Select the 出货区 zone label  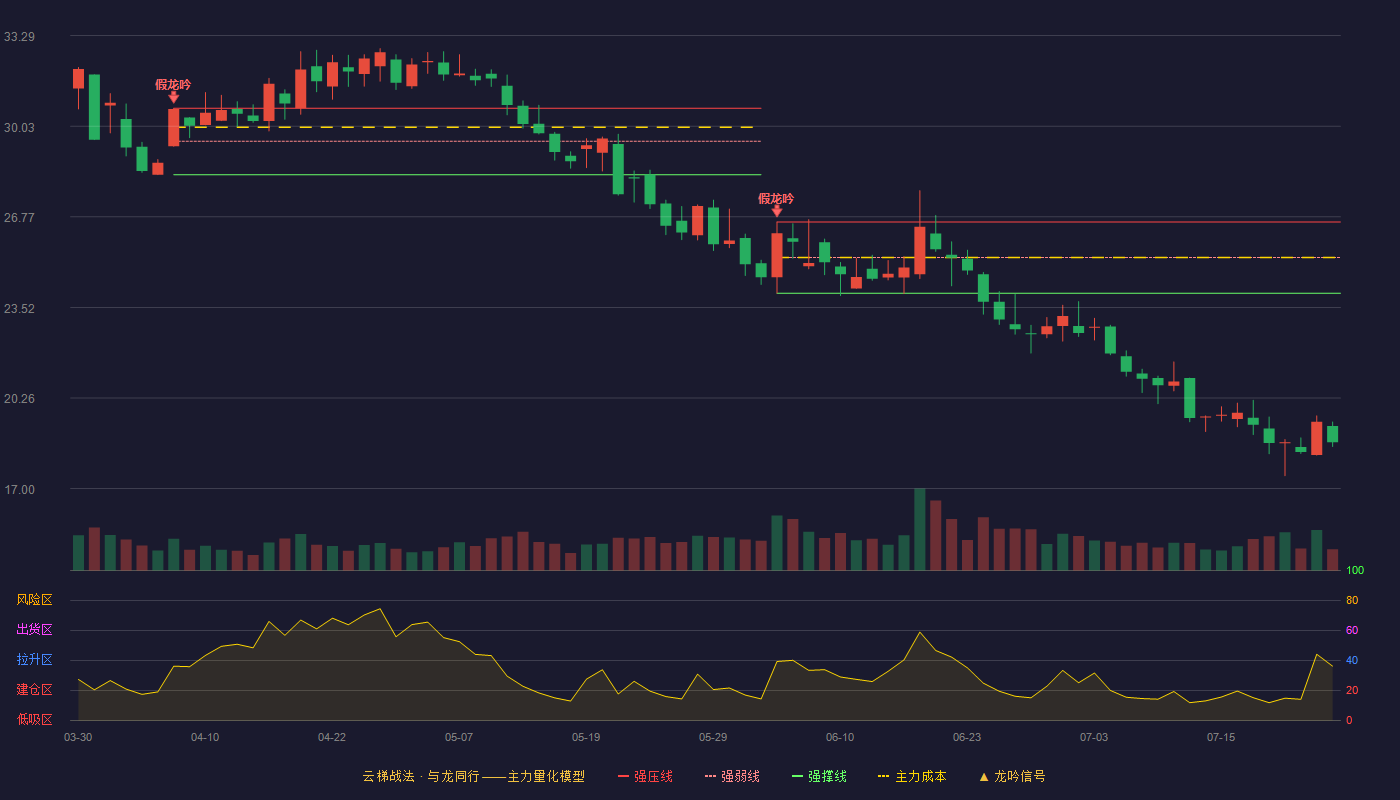tap(34, 630)
